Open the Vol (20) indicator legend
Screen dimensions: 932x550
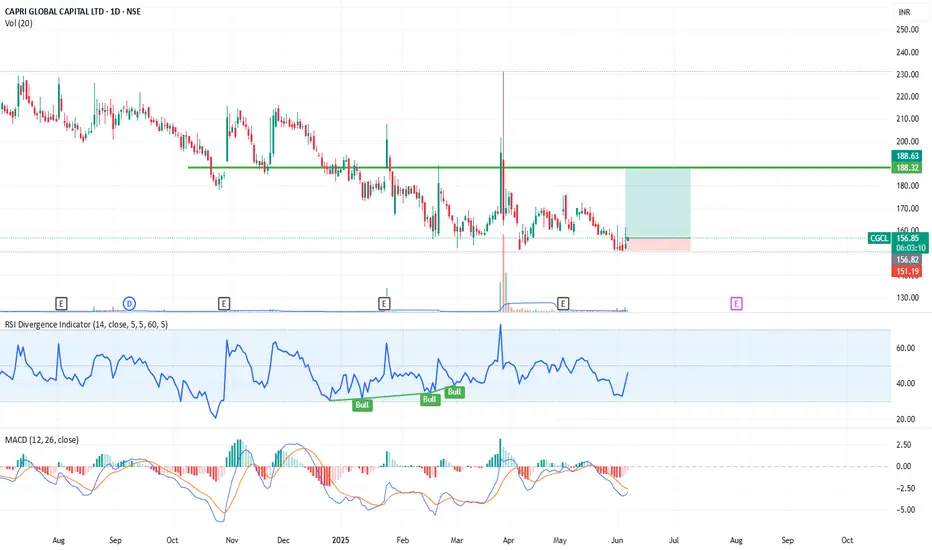click(x=18, y=23)
